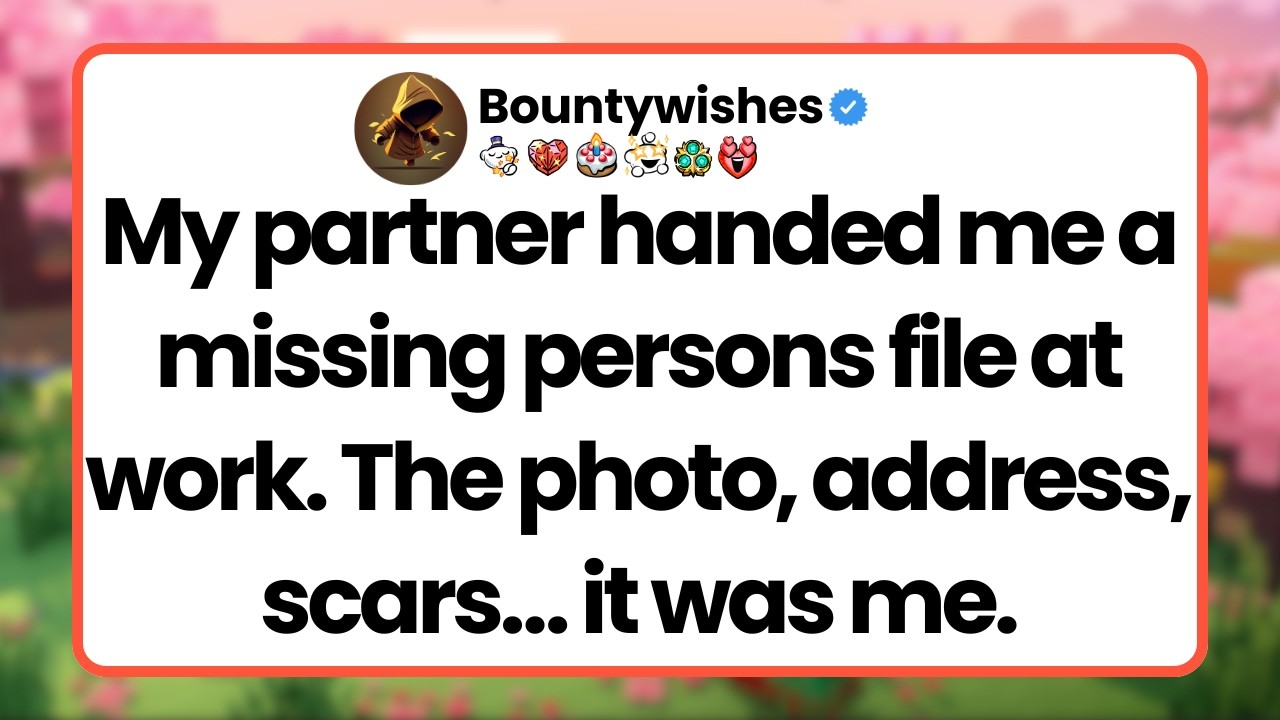
Task: Select the heart-eyes laughing face award
Action: coord(739,155)
